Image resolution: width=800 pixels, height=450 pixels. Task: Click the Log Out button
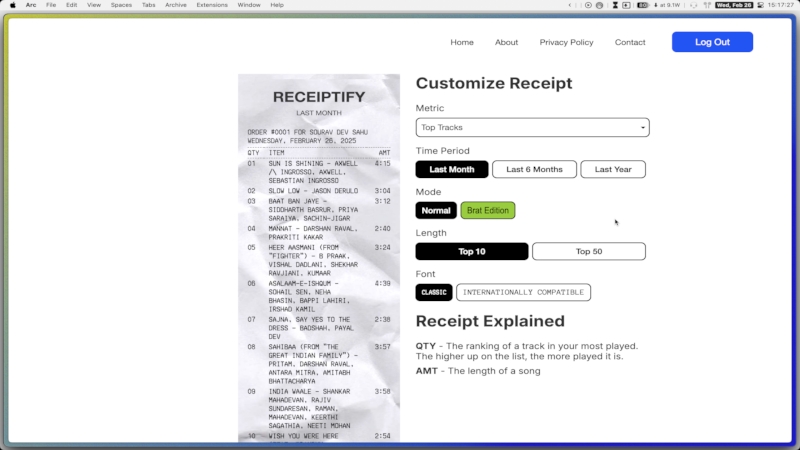712,42
